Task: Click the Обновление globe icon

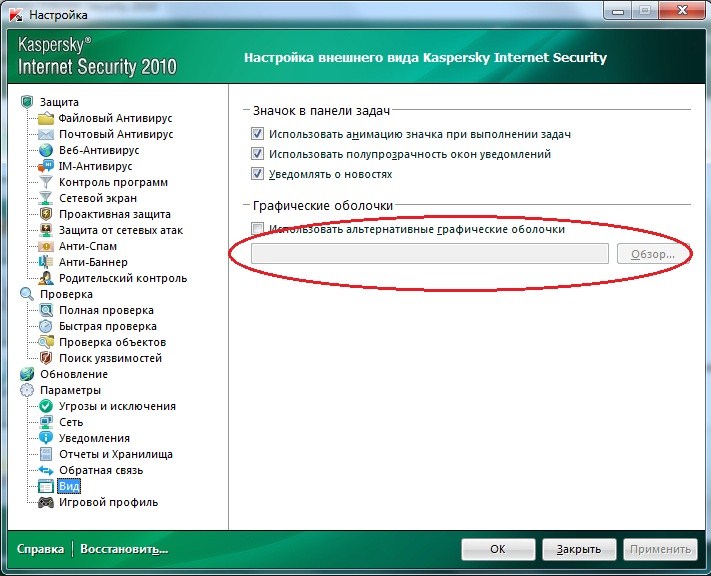Action: click(x=27, y=374)
